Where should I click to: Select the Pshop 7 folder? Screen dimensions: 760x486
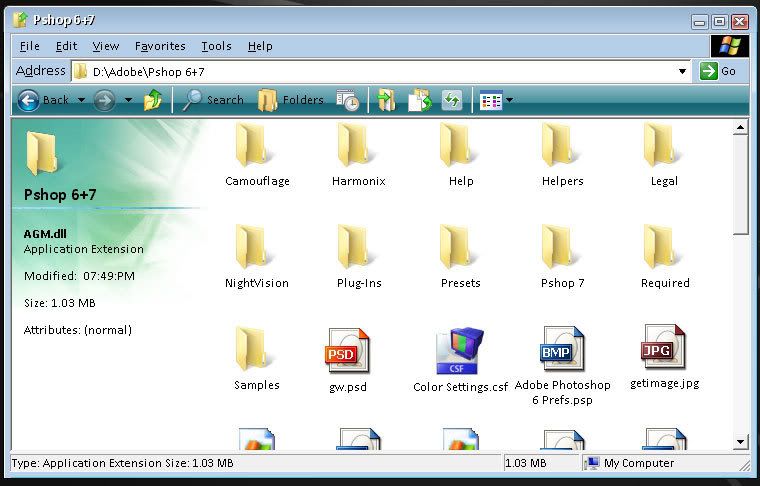click(562, 257)
